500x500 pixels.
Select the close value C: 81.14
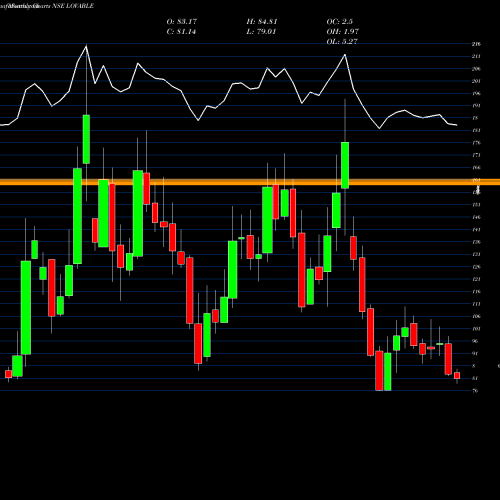tap(181, 32)
